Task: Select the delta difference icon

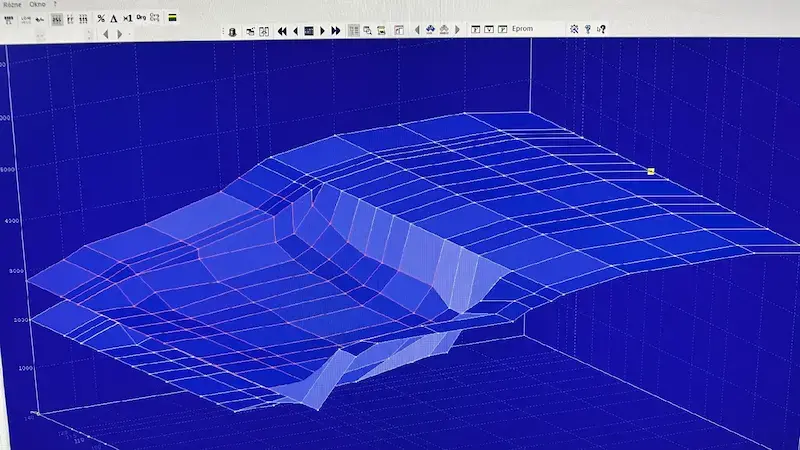Action: click(114, 18)
